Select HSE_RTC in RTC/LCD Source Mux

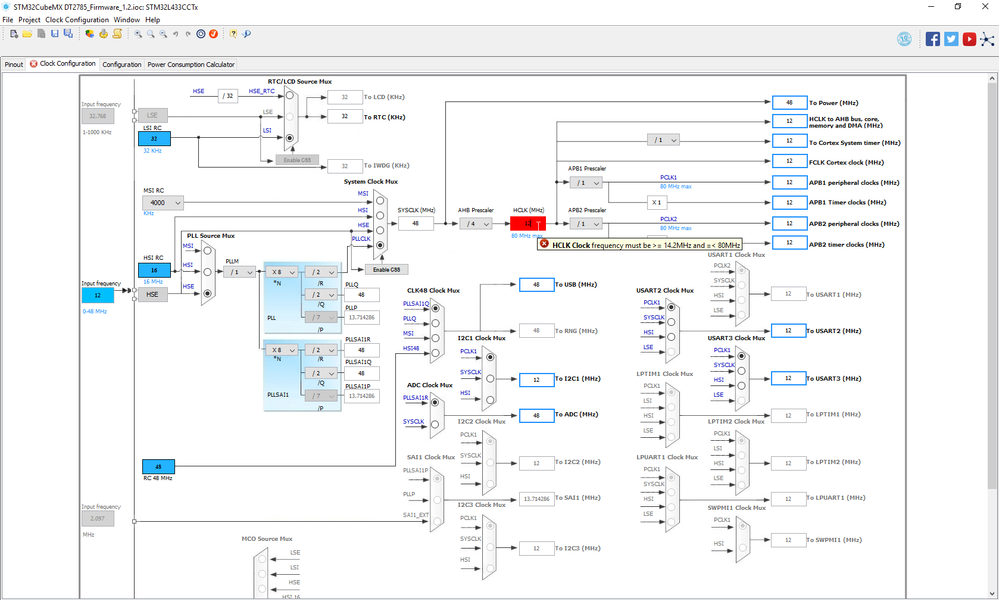[x=290, y=96]
